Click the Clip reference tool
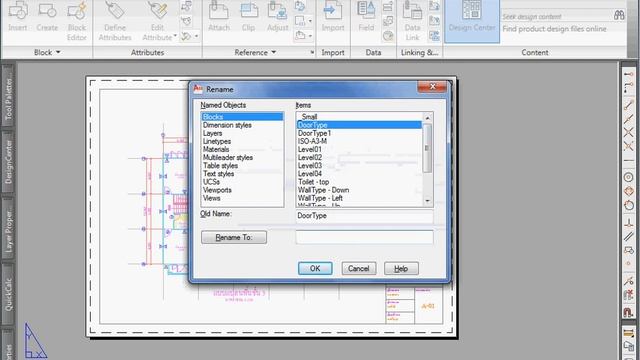The width and height of the screenshot is (640, 360). click(248, 16)
